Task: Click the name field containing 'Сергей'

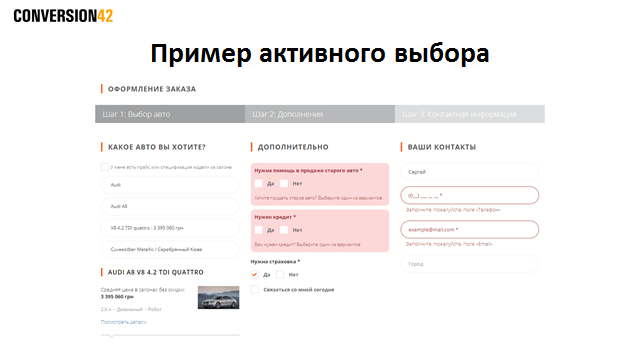Action: (x=469, y=172)
